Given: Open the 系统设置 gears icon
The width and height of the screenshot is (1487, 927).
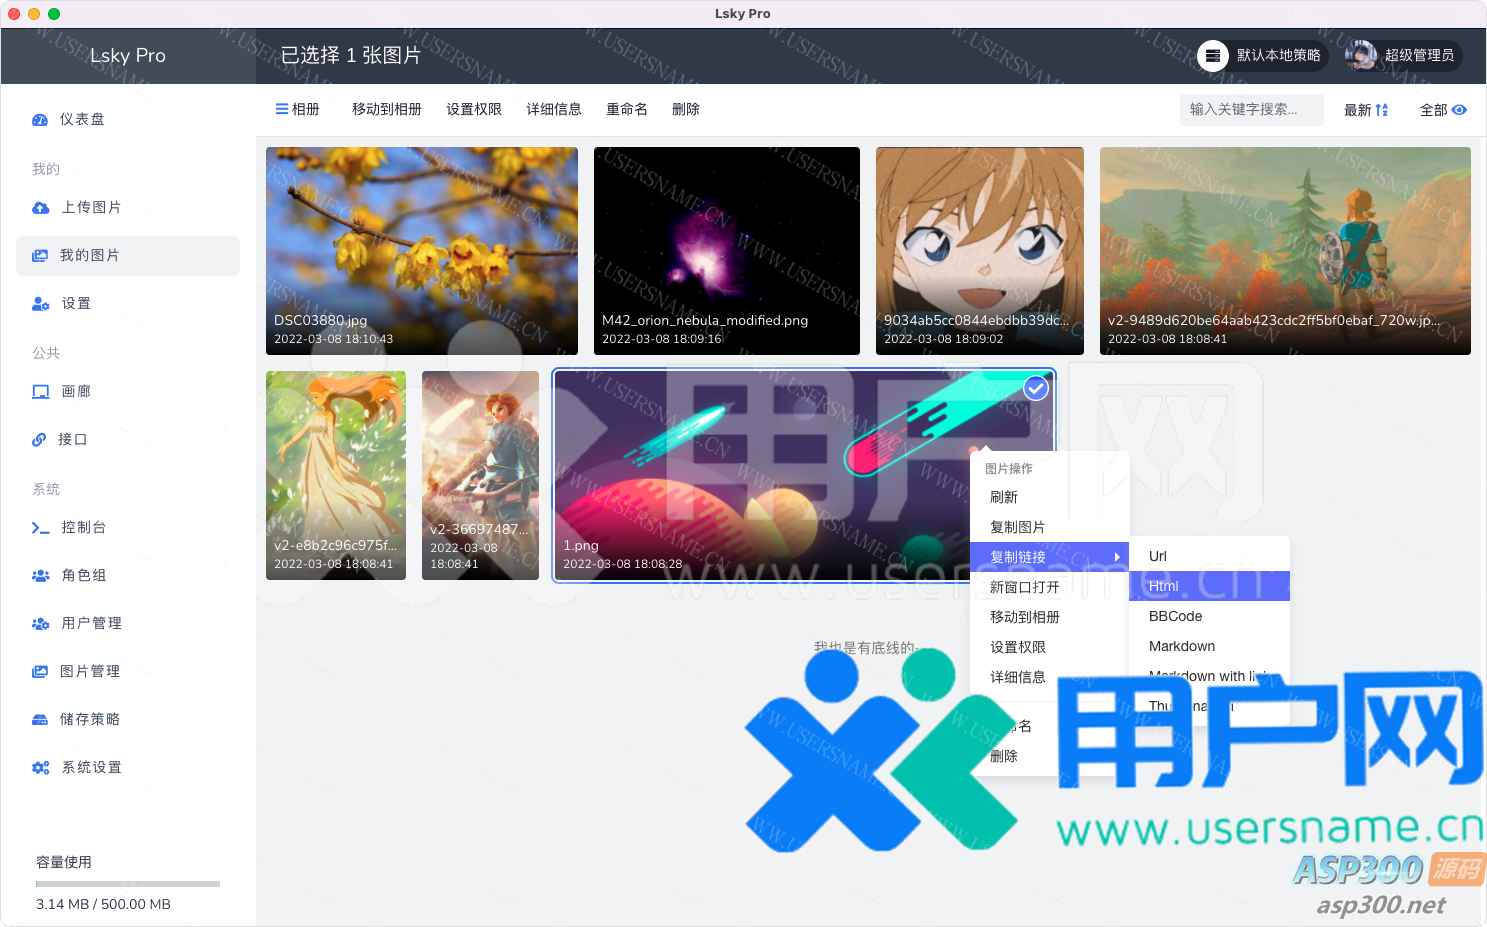Looking at the screenshot, I should click(41, 768).
